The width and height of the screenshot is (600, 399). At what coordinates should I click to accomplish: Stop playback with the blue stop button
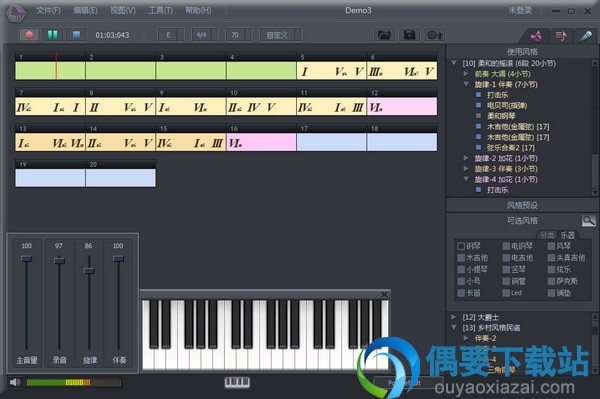76,35
